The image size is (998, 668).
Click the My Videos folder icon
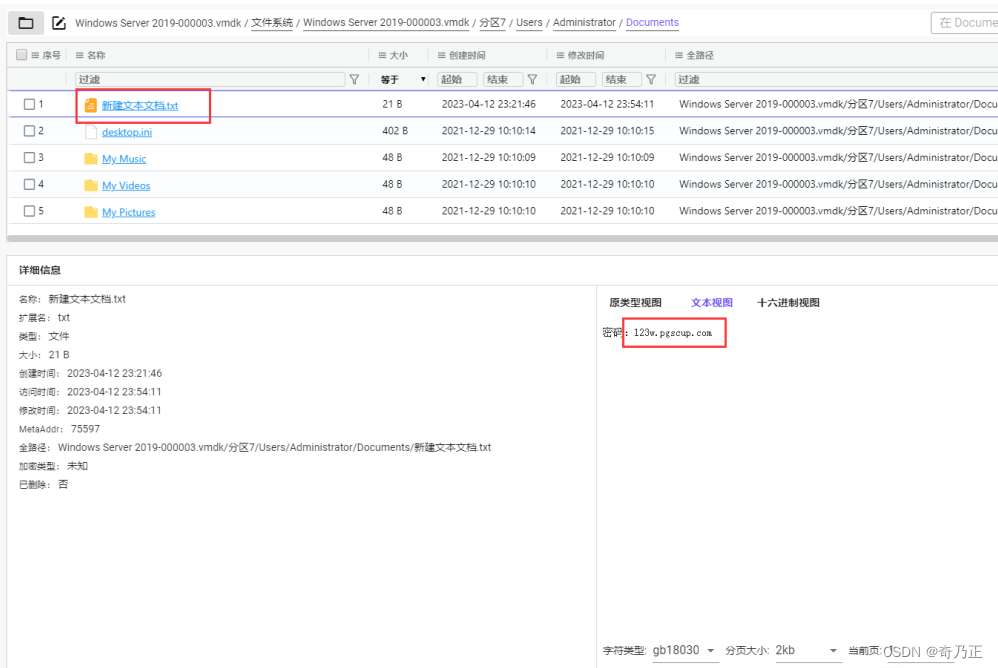[x=91, y=185]
